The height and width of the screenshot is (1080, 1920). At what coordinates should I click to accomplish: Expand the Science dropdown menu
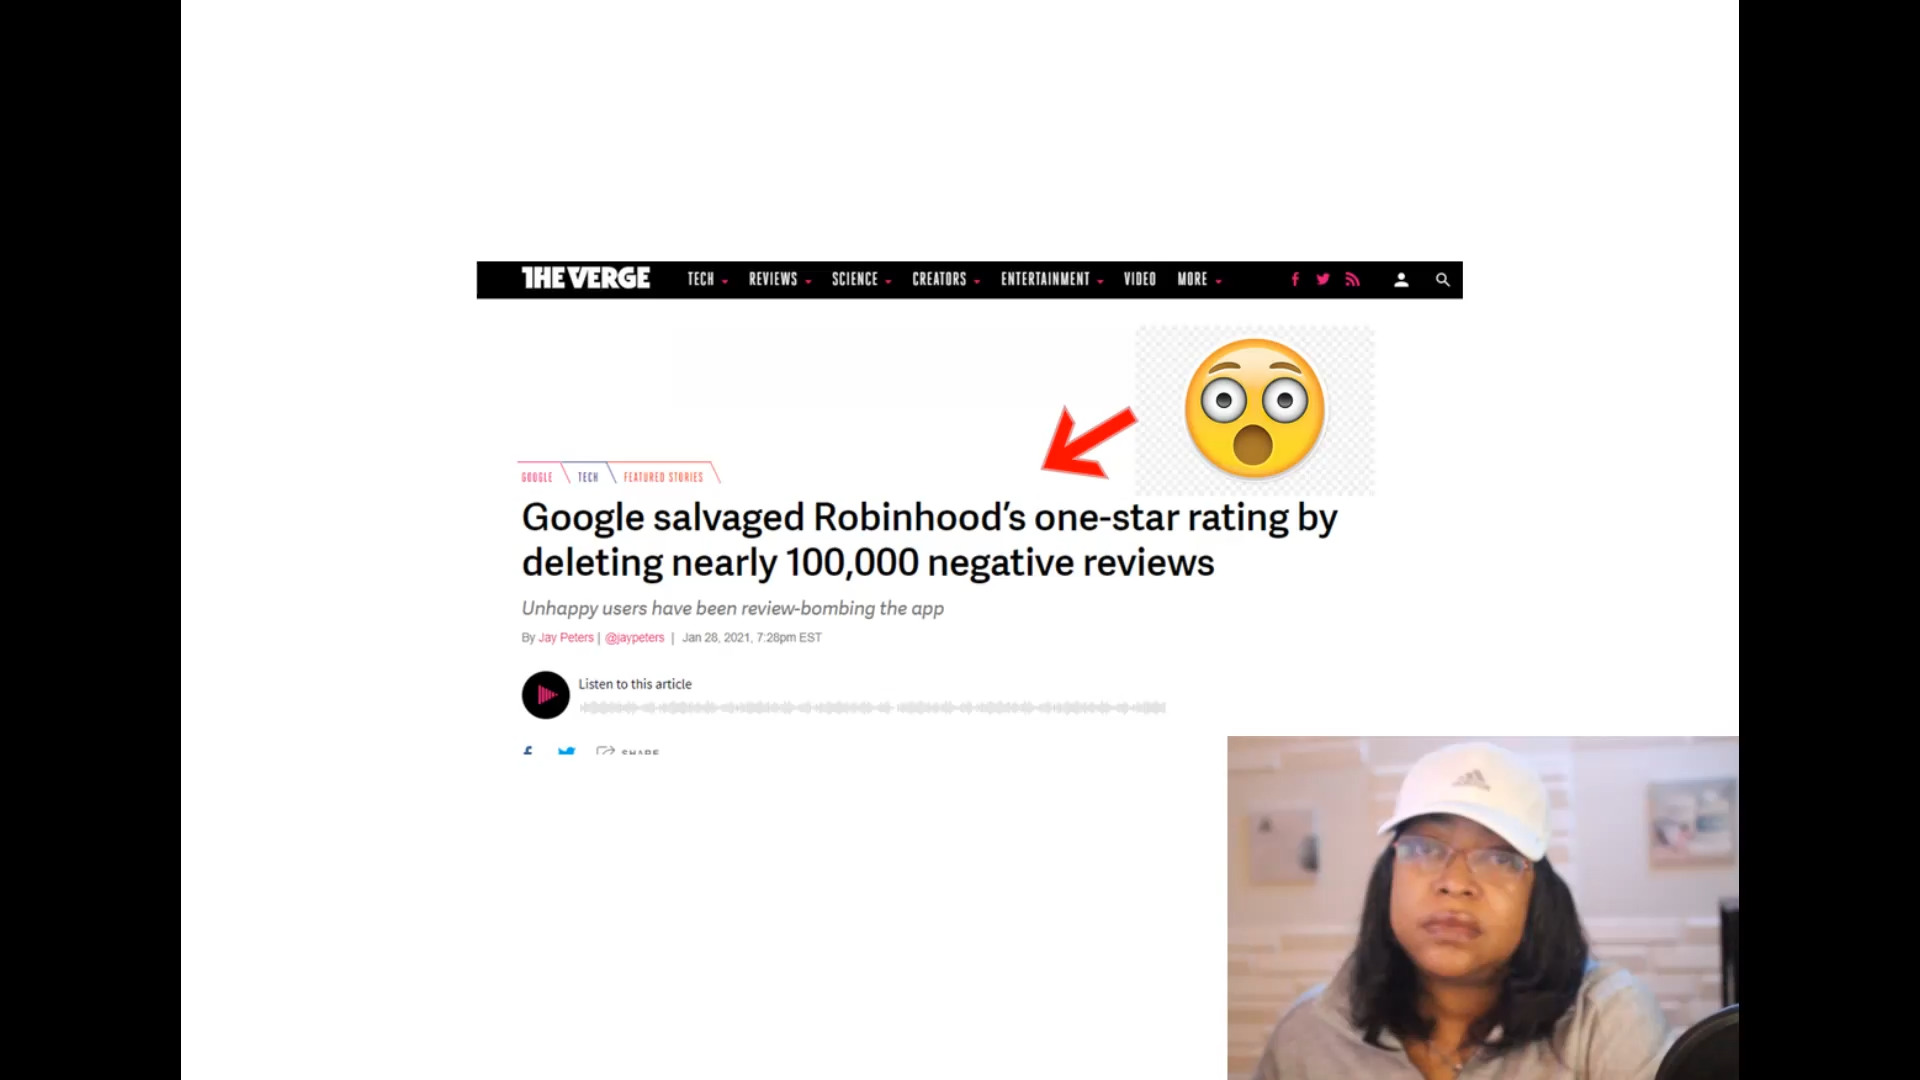tap(861, 280)
